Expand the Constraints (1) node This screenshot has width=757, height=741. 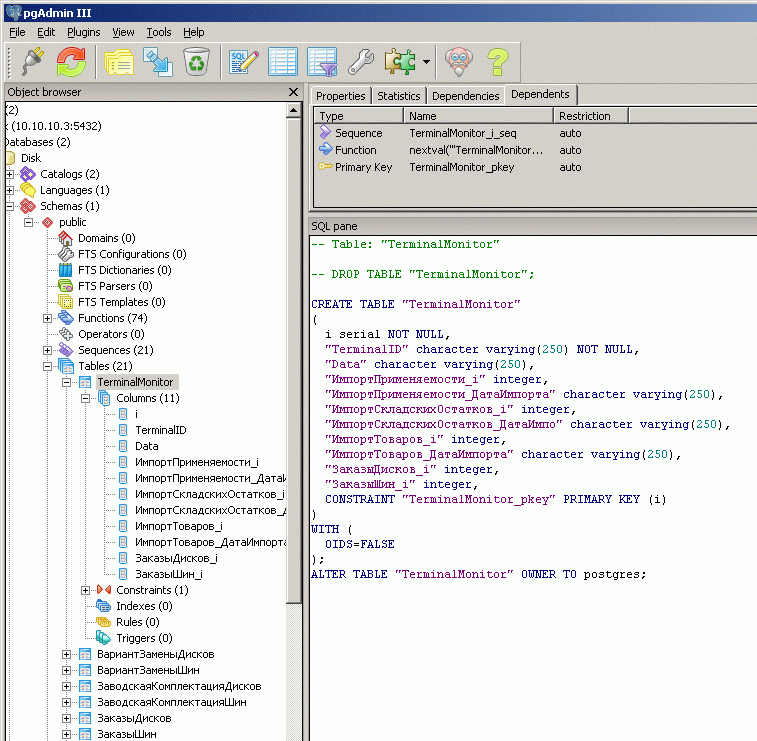[x=85, y=590]
